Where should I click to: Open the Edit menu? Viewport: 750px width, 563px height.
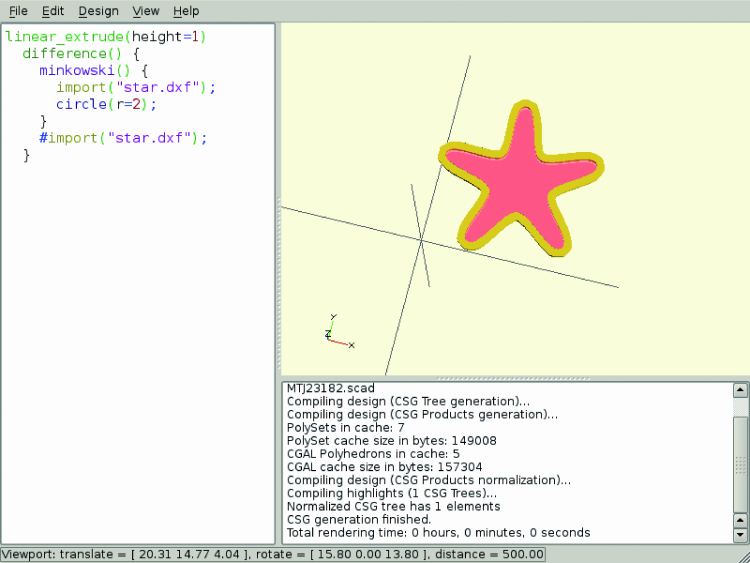(x=53, y=11)
